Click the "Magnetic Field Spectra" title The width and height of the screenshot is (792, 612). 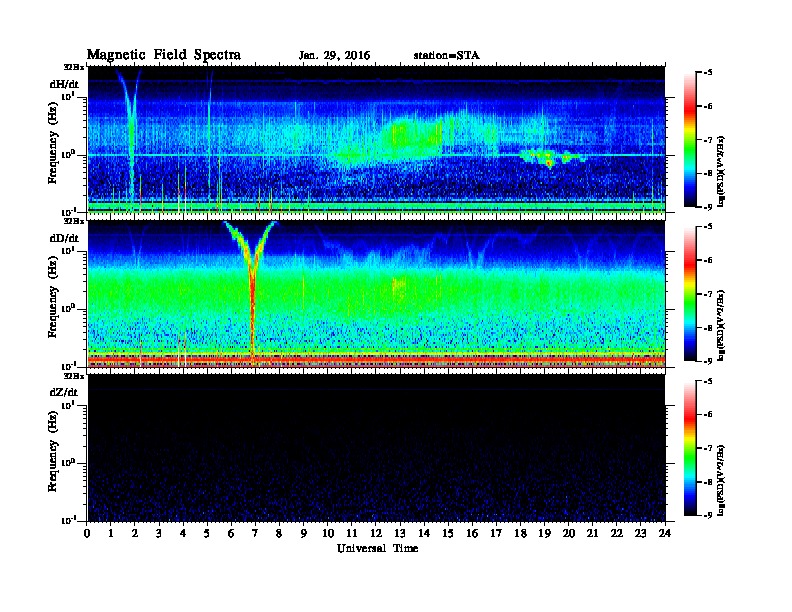(164, 55)
